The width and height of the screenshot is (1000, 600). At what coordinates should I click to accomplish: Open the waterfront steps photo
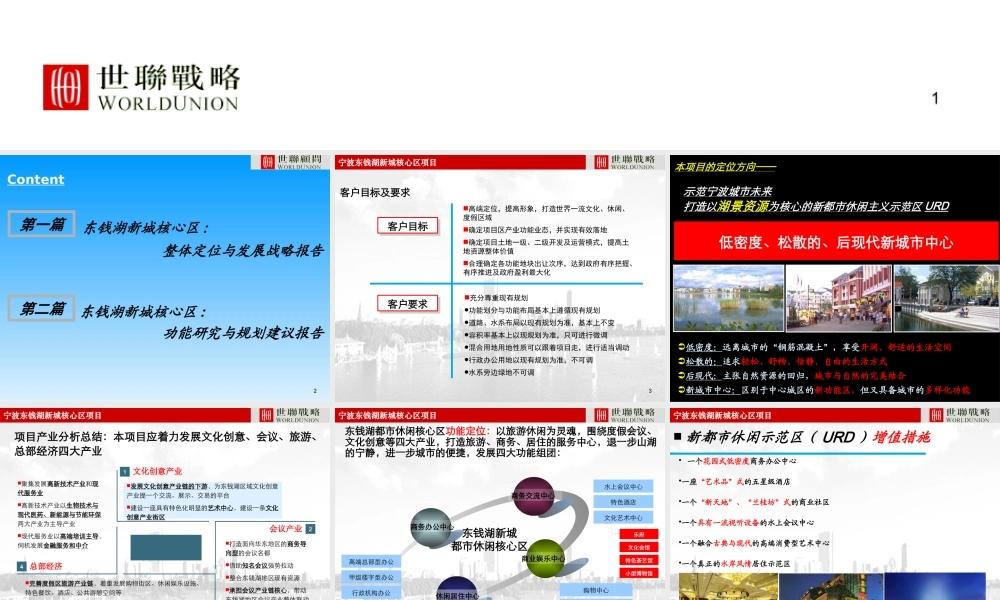(946, 298)
